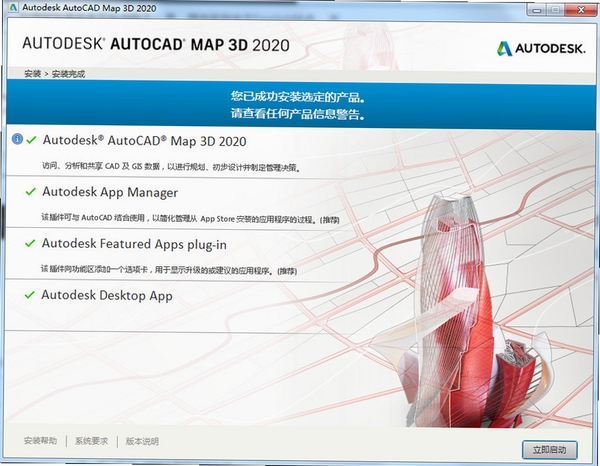
Task: Select the Autodesk App Manager product title
Action: [x=110, y=192]
